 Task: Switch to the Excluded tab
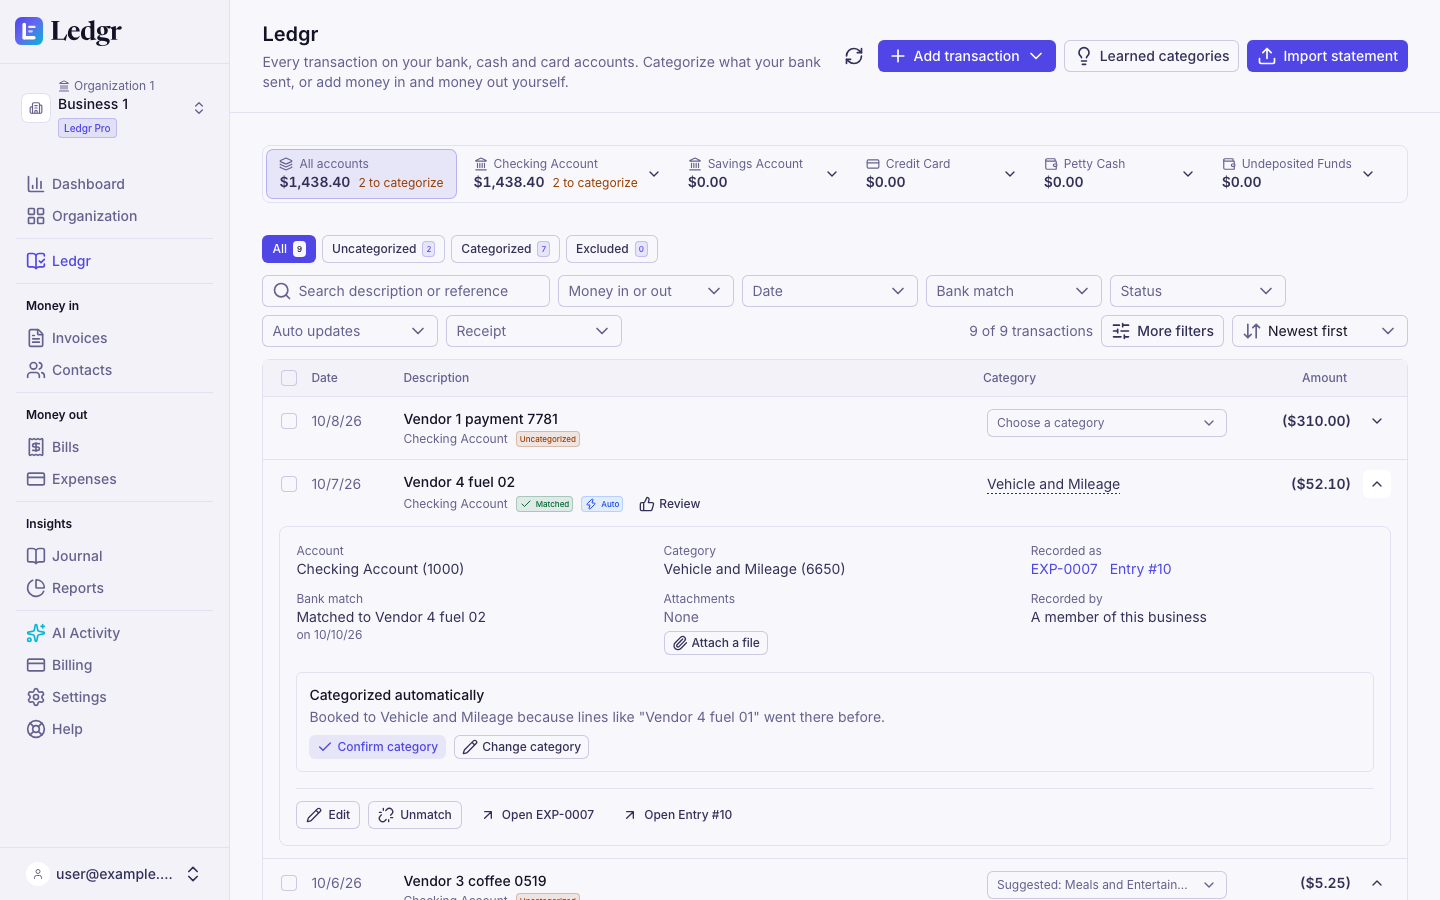click(612, 249)
